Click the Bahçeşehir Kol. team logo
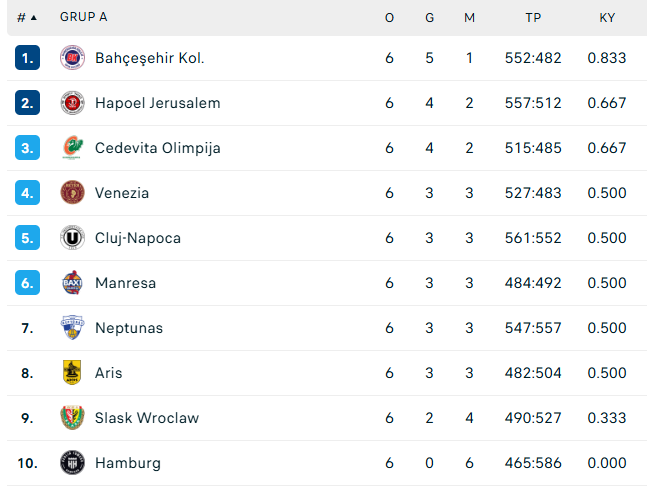Viewport: 647px width, 489px height. click(72, 58)
